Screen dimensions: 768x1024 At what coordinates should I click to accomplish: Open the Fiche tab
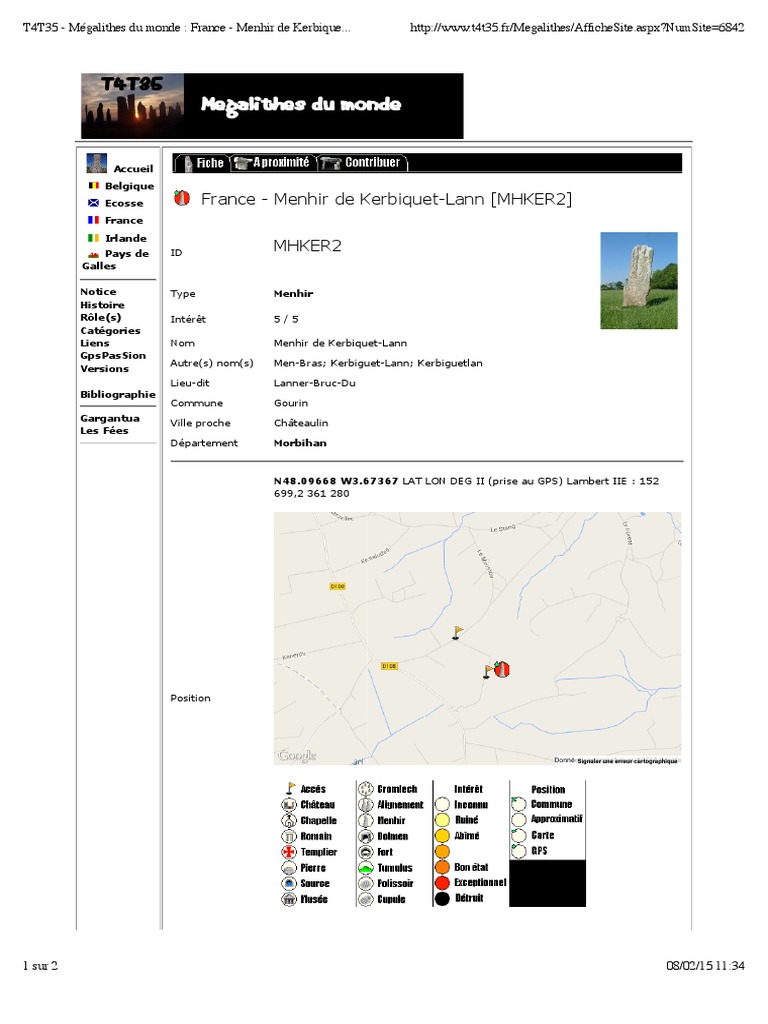click(202, 163)
